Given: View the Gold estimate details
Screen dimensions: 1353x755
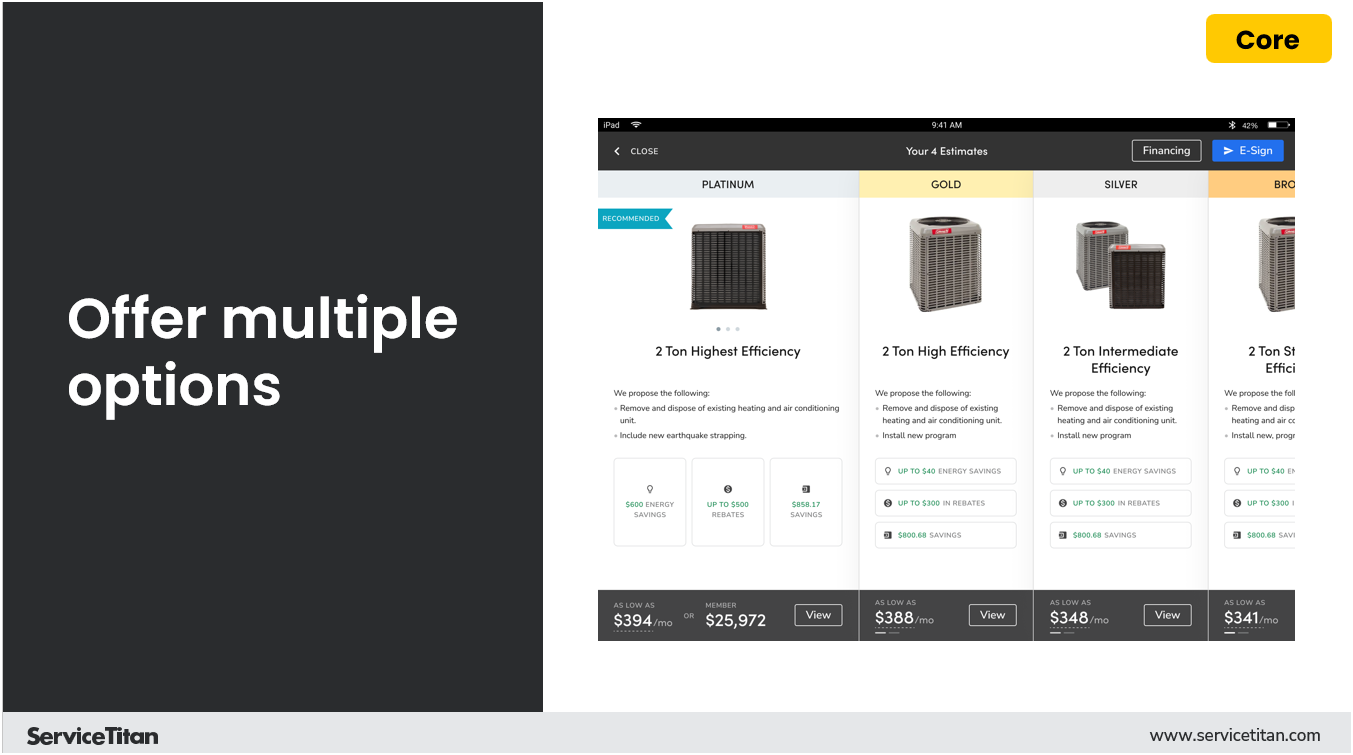Looking at the screenshot, I should [x=992, y=615].
